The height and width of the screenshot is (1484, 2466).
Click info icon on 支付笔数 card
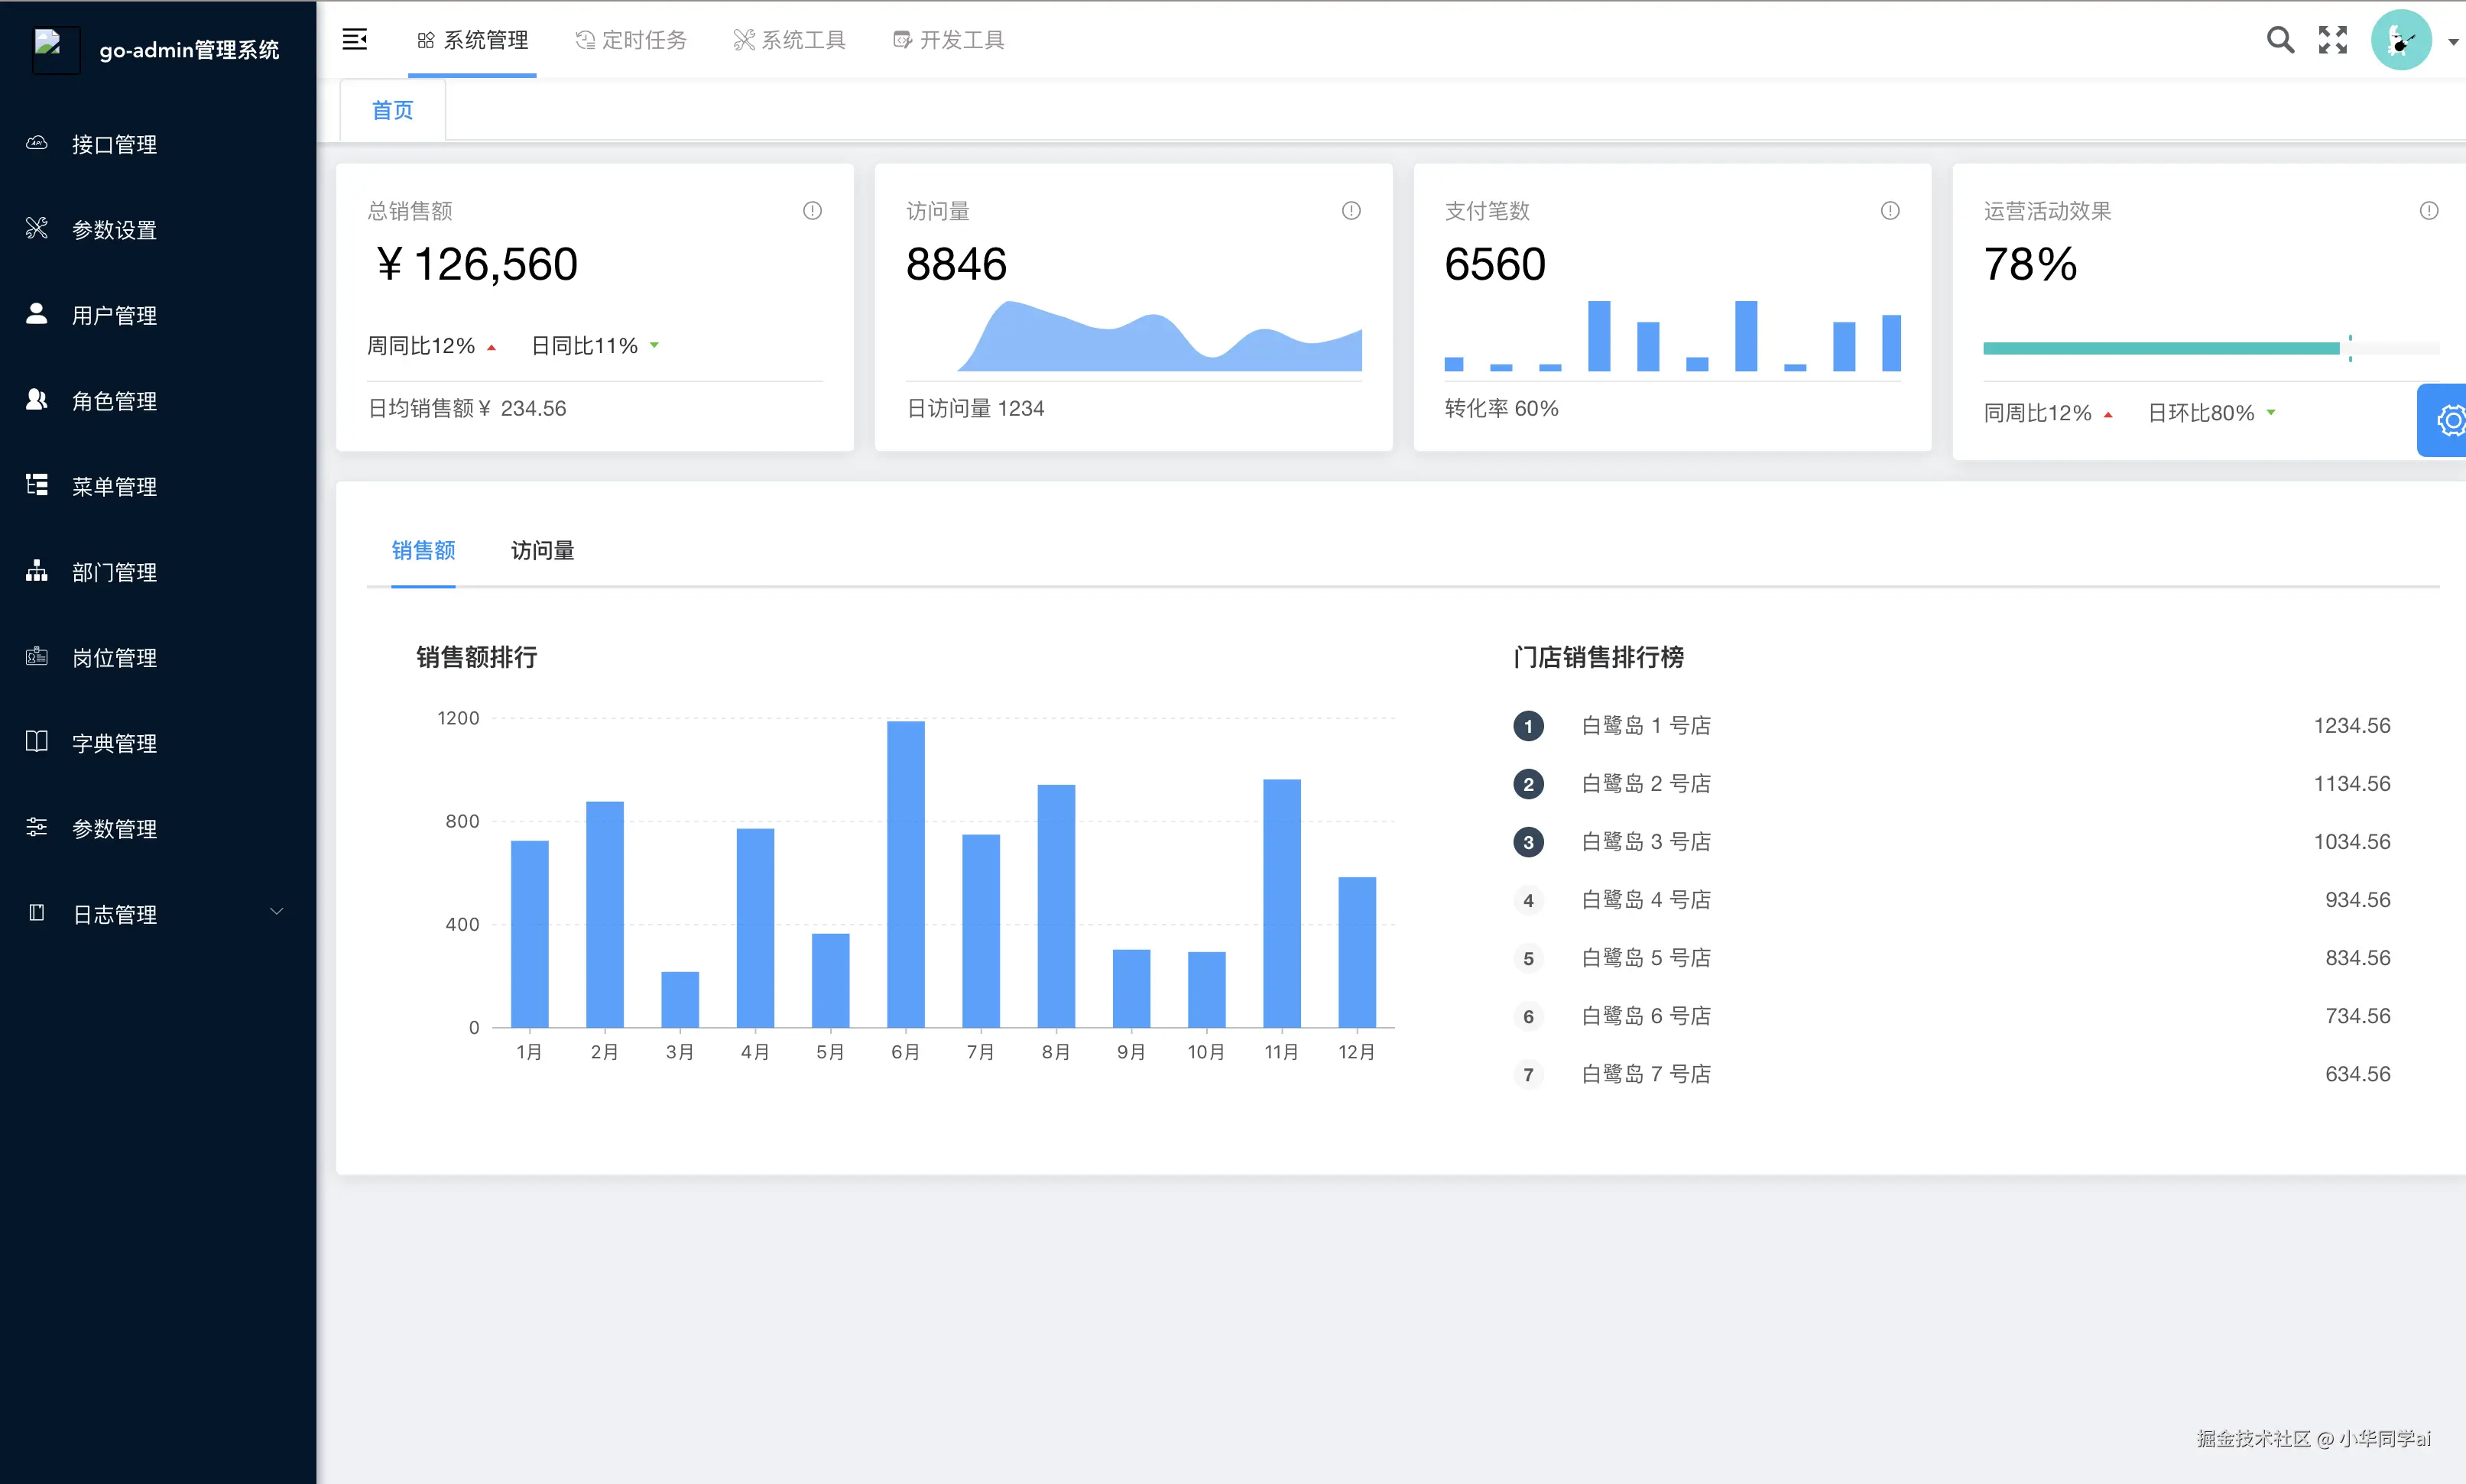pyautogui.click(x=1889, y=211)
